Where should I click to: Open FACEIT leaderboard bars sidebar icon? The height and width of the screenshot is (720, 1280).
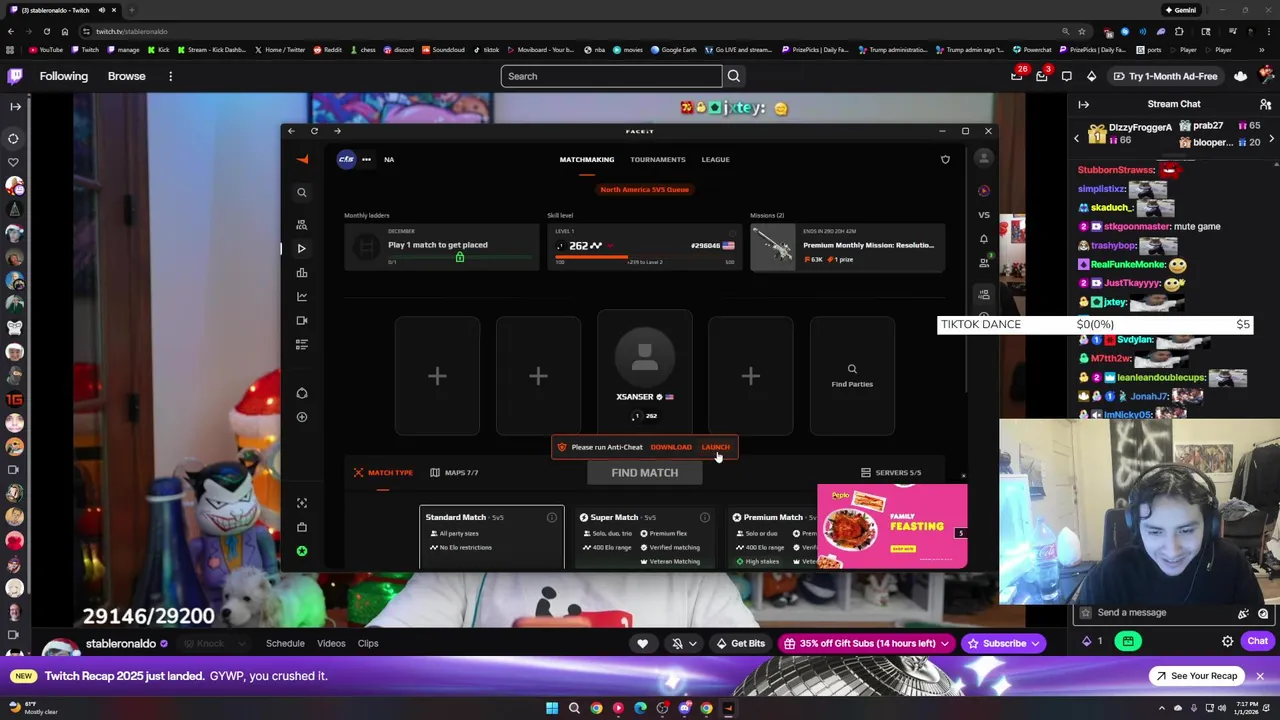click(x=302, y=273)
